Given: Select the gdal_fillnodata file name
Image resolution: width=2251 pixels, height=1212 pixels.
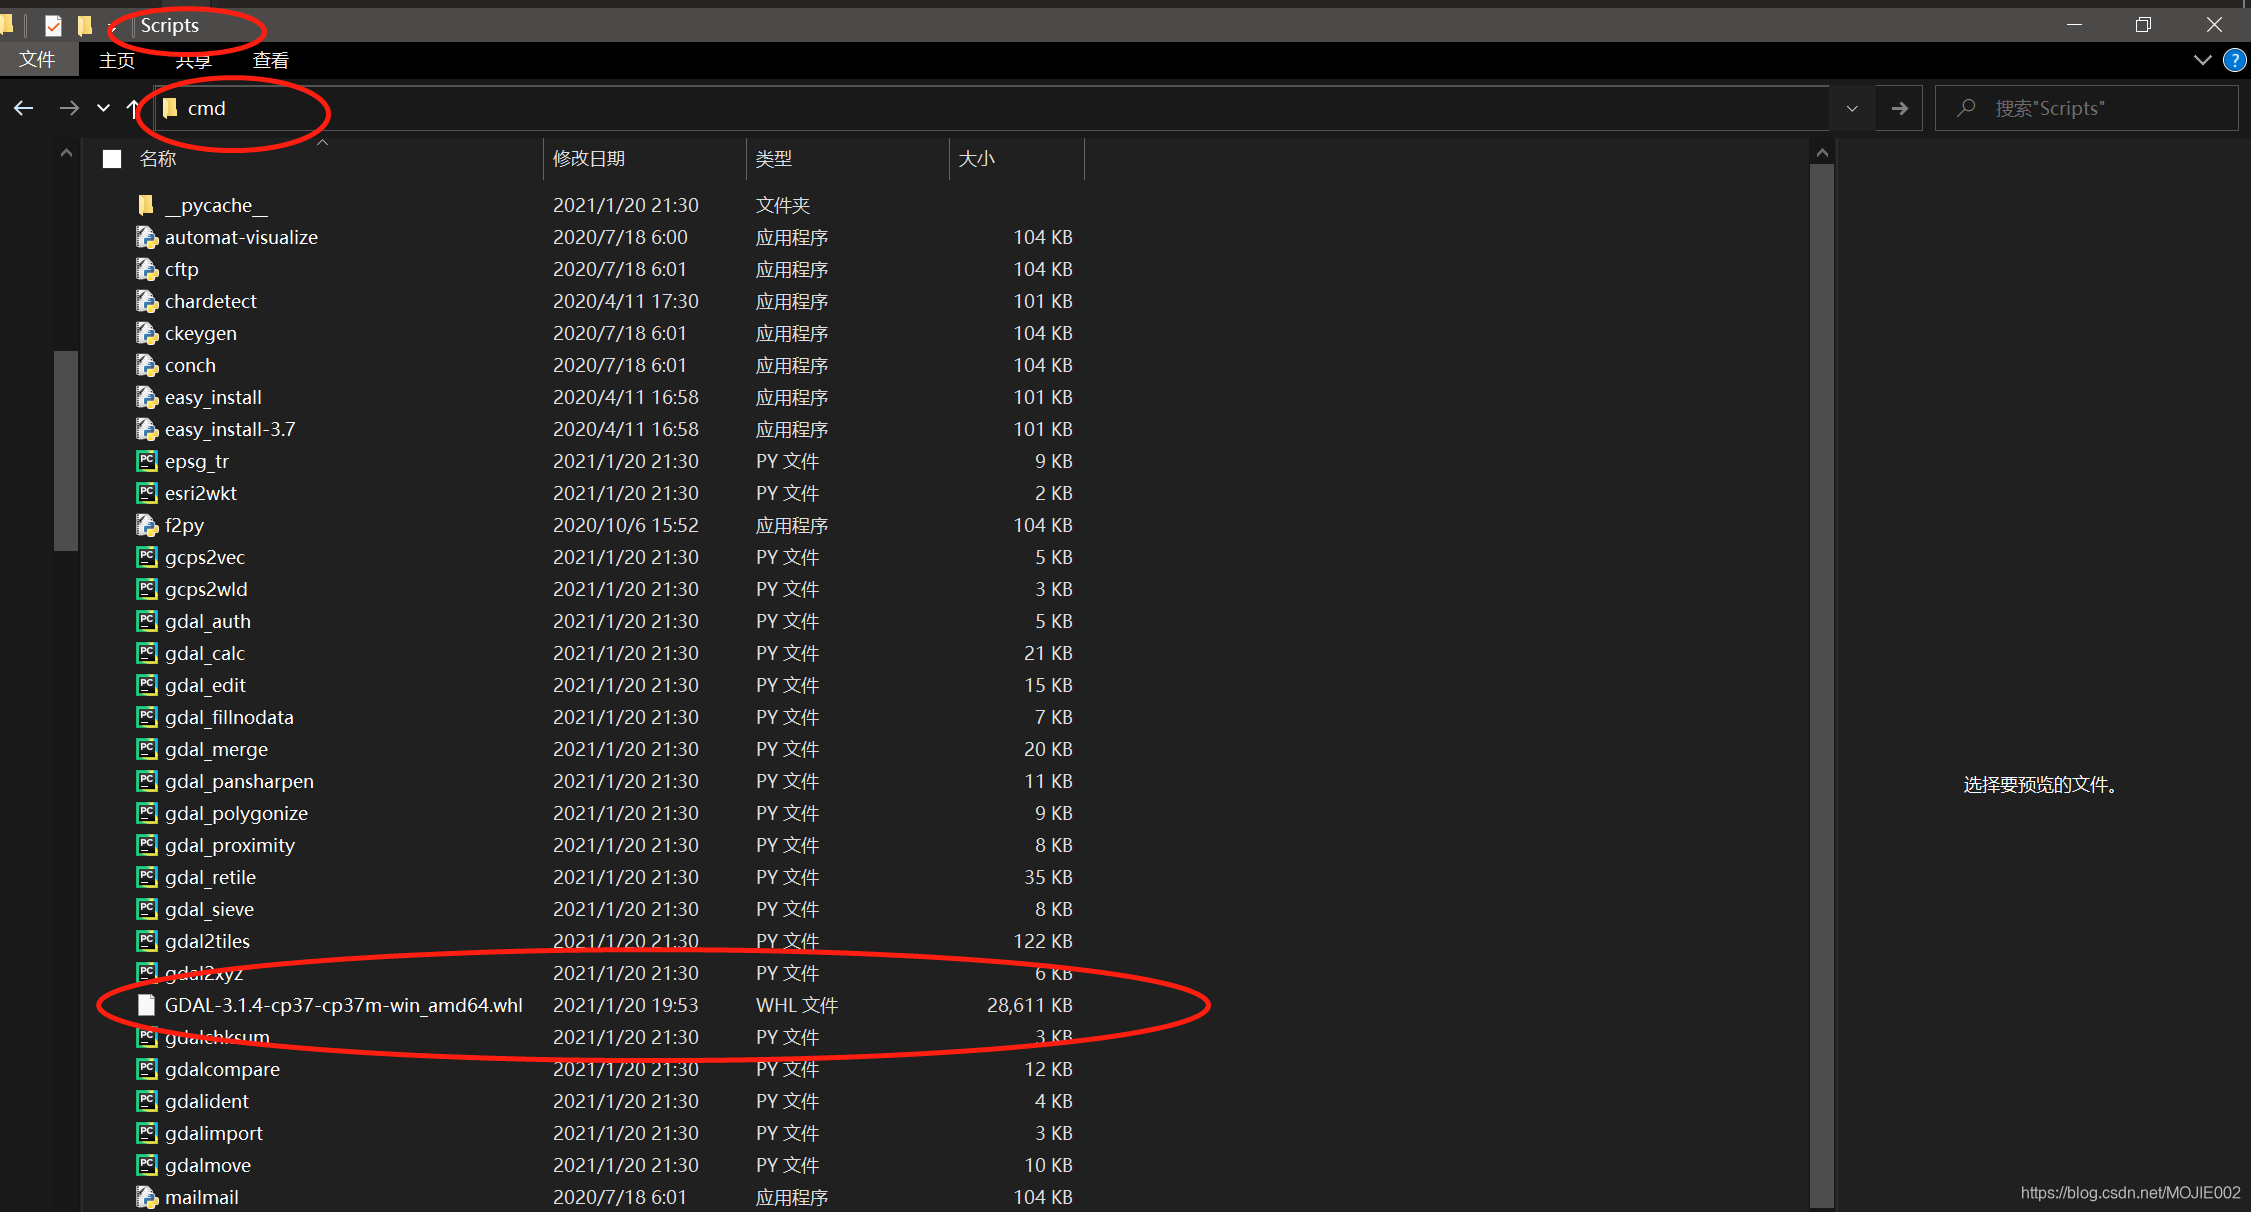Looking at the screenshot, I should click(229, 717).
